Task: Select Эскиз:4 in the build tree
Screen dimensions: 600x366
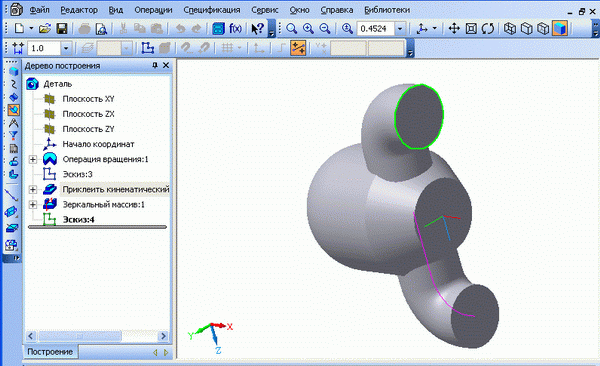Action: click(78, 220)
